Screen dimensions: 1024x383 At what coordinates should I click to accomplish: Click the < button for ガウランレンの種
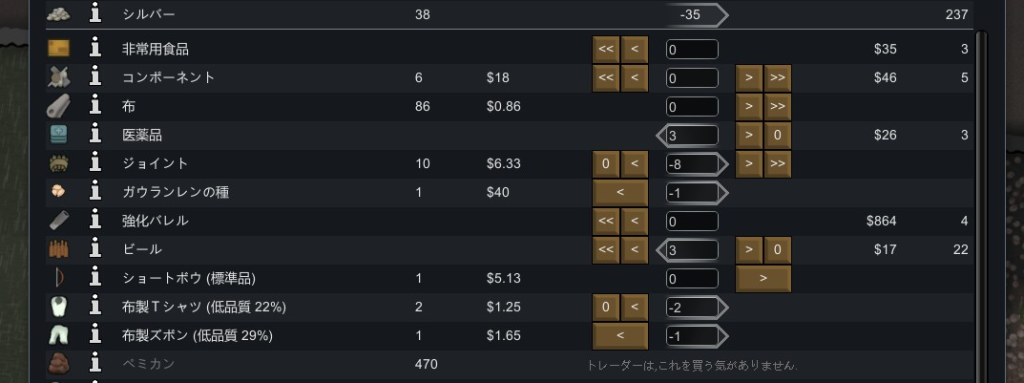pos(620,193)
